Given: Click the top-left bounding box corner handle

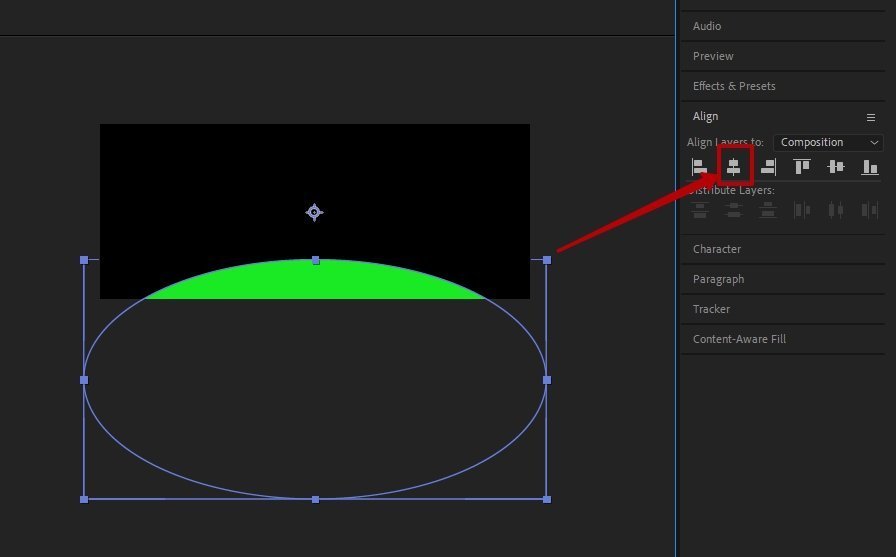Looking at the screenshot, I should point(84,260).
